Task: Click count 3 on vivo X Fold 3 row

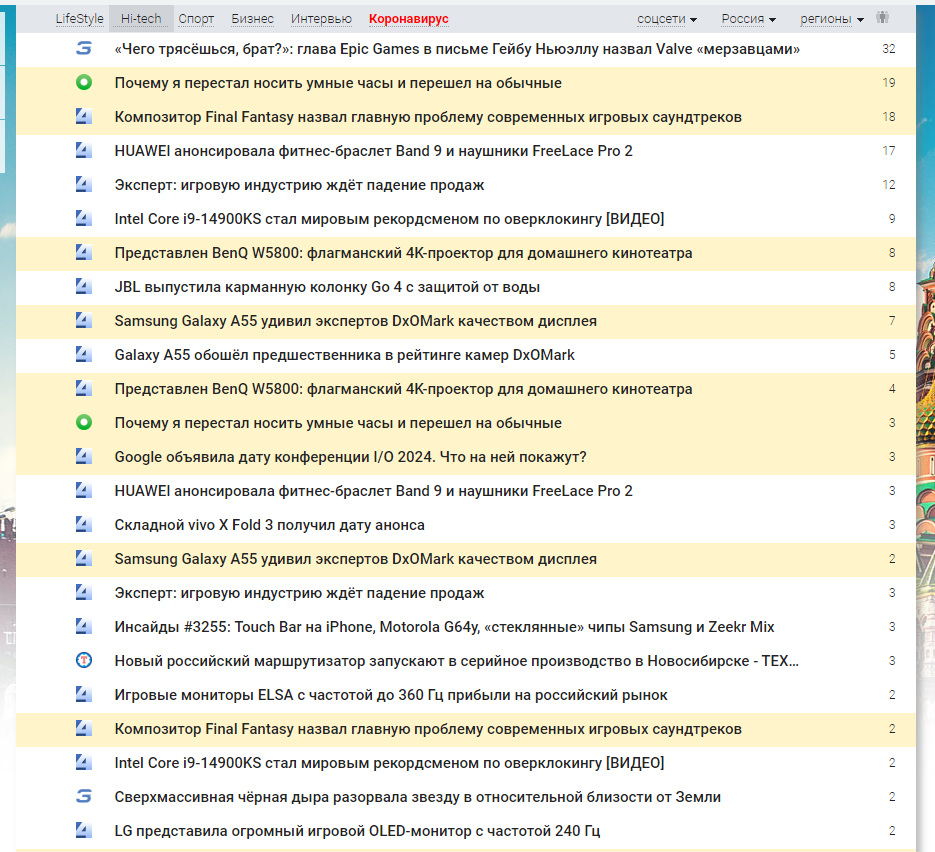Action: coord(892,525)
